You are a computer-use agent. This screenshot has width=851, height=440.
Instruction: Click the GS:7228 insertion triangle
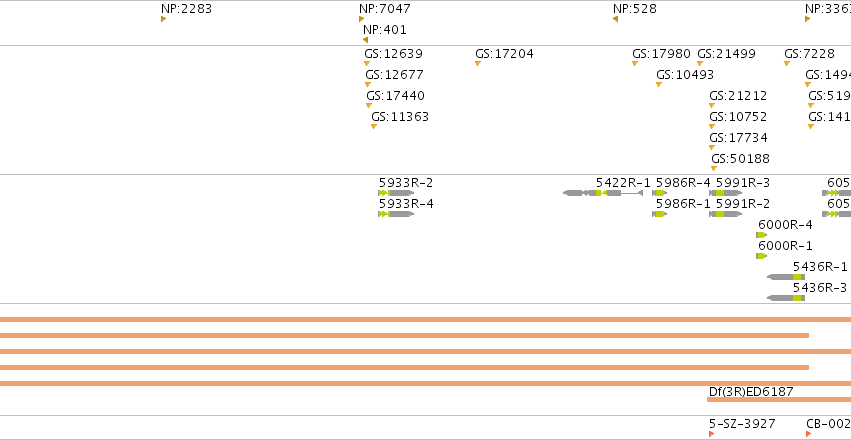787,63
